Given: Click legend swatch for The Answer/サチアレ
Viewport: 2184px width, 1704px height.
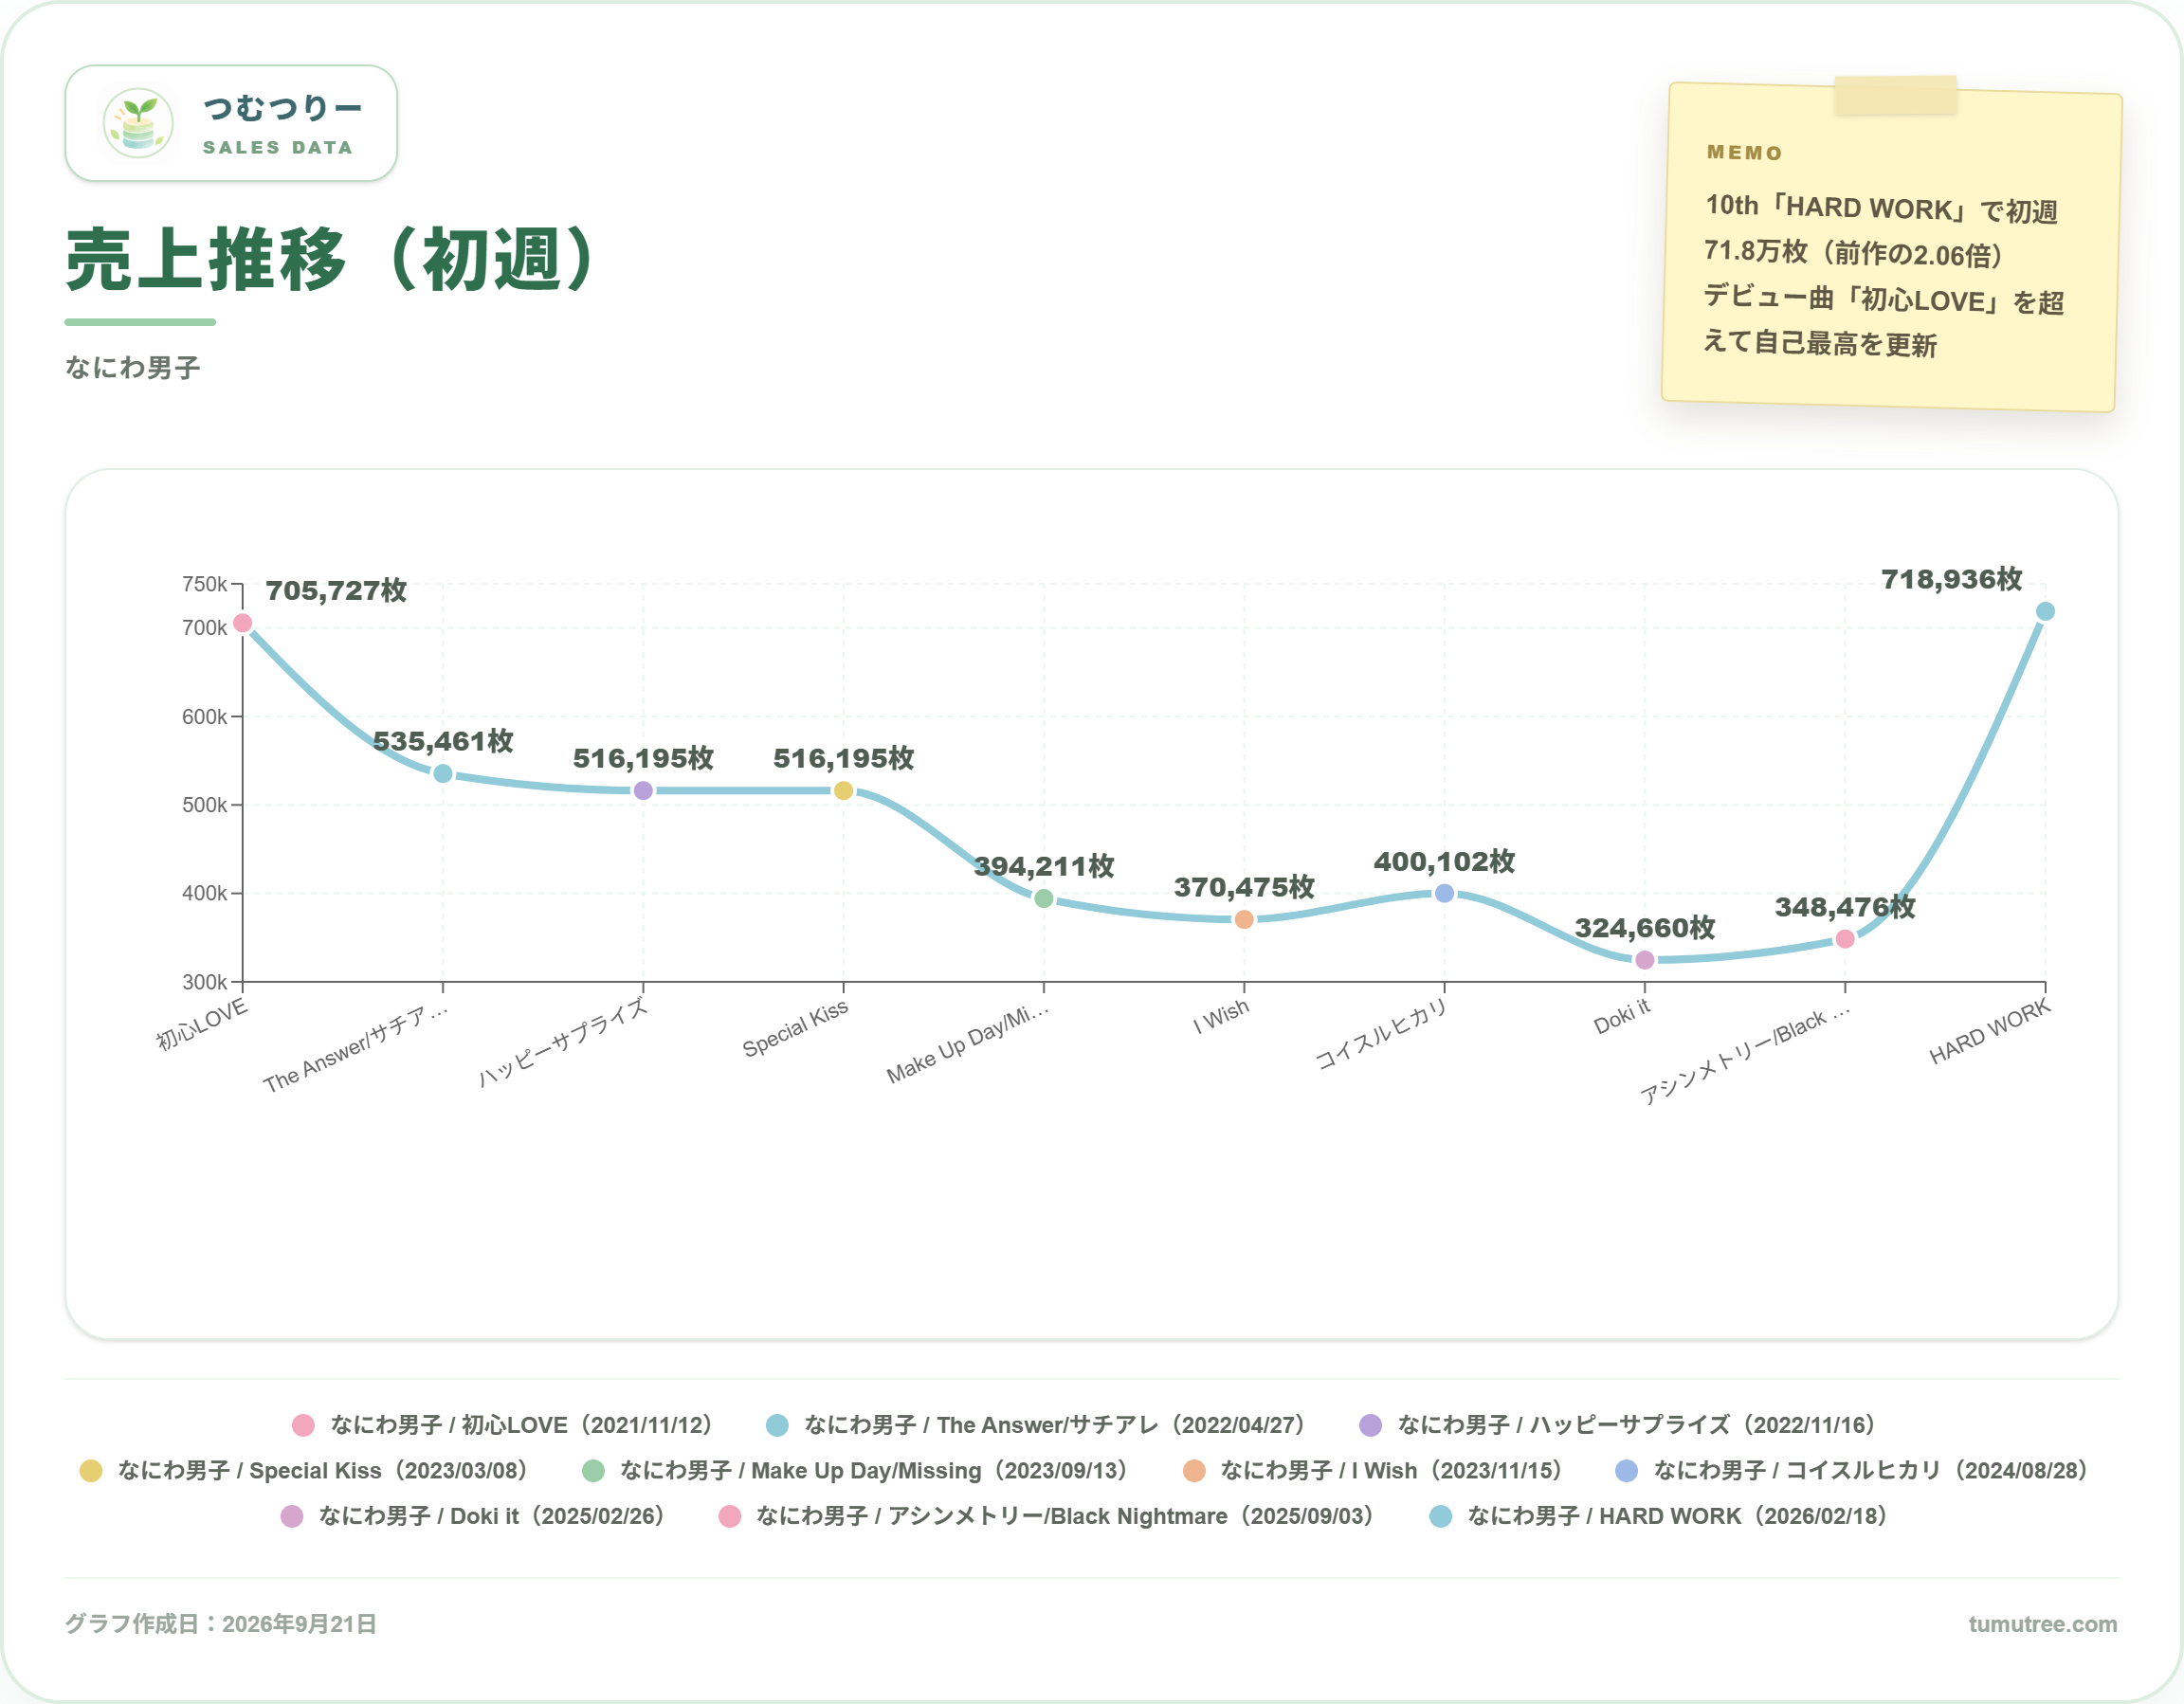Looking at the screenshot, I should pos(777,1425).
